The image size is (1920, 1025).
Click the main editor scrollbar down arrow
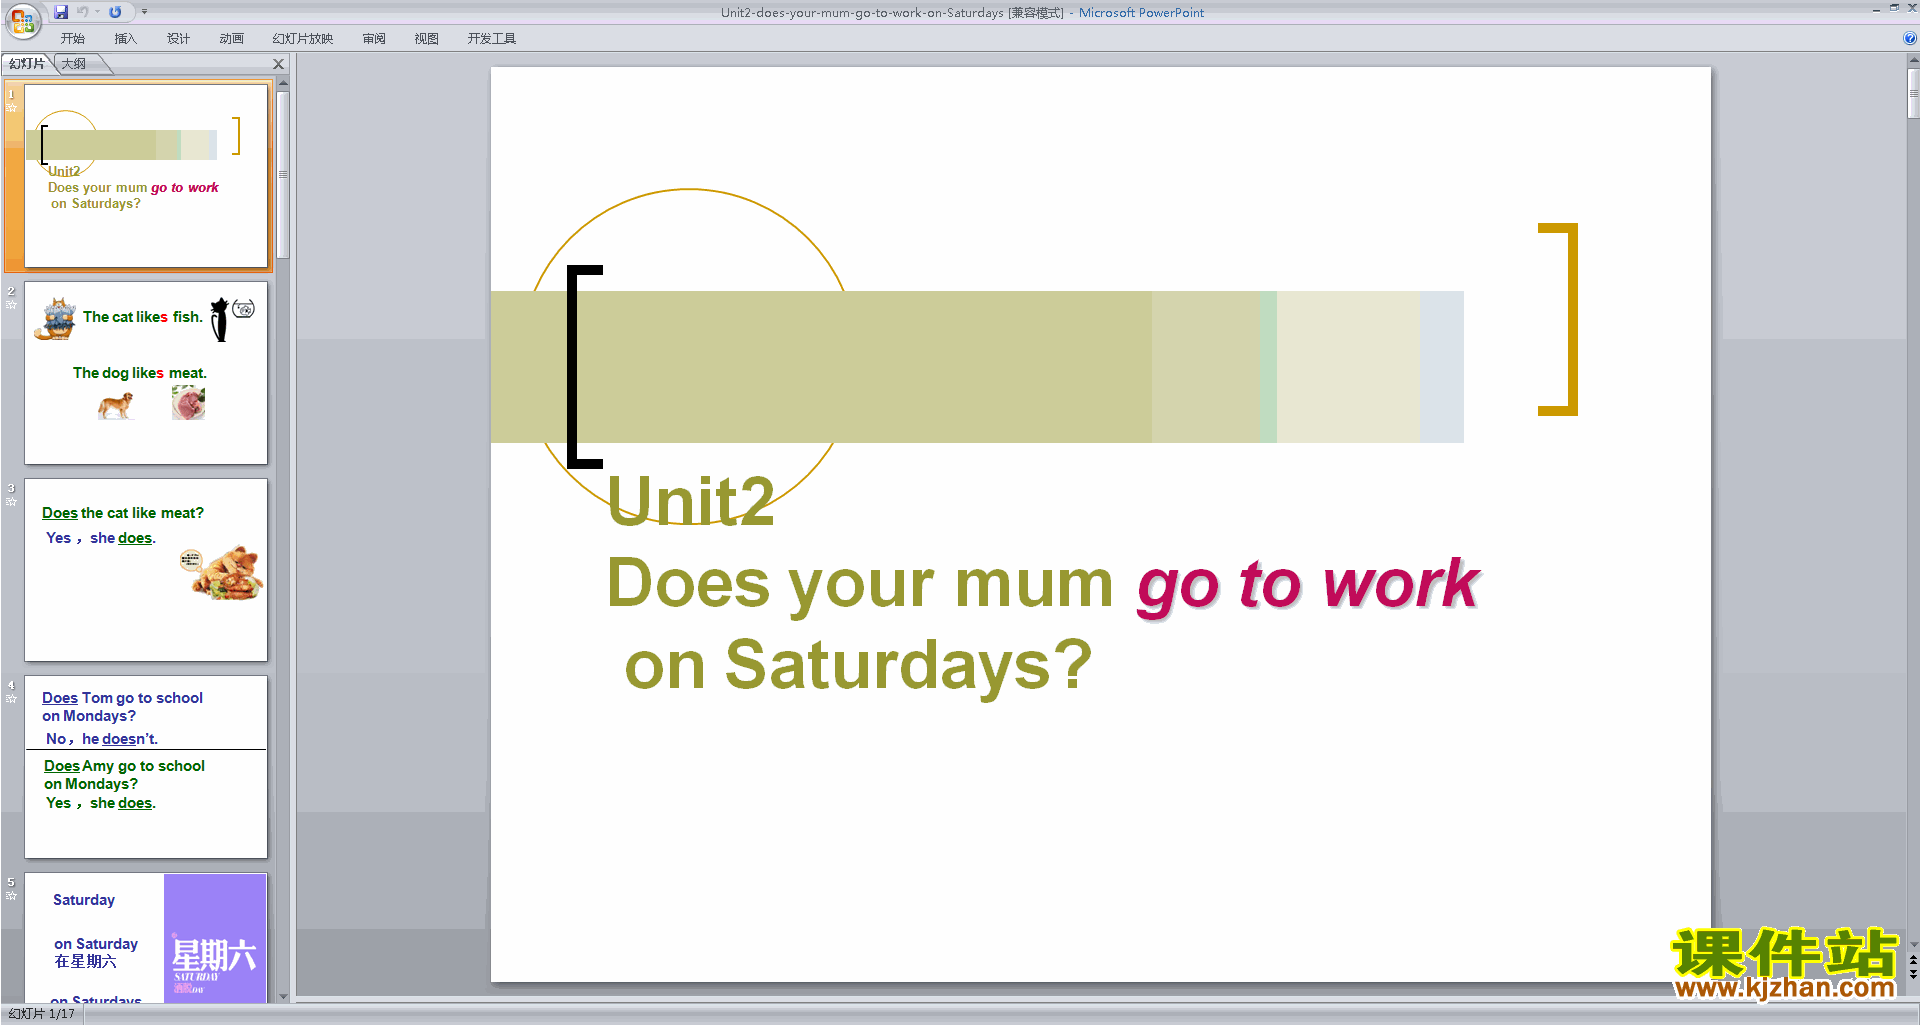pyautogui.click(x=1913, y=944)
